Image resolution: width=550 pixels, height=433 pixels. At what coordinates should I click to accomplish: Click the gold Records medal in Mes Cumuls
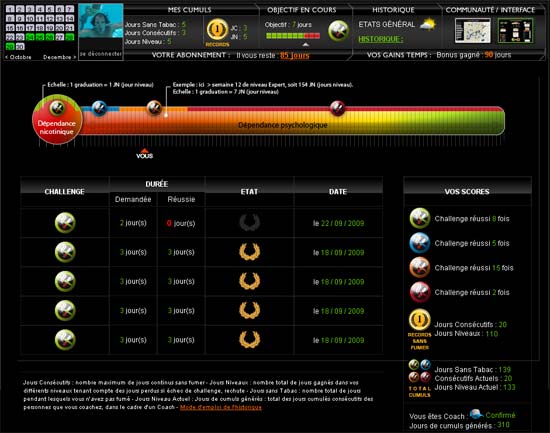click(217, 29)
